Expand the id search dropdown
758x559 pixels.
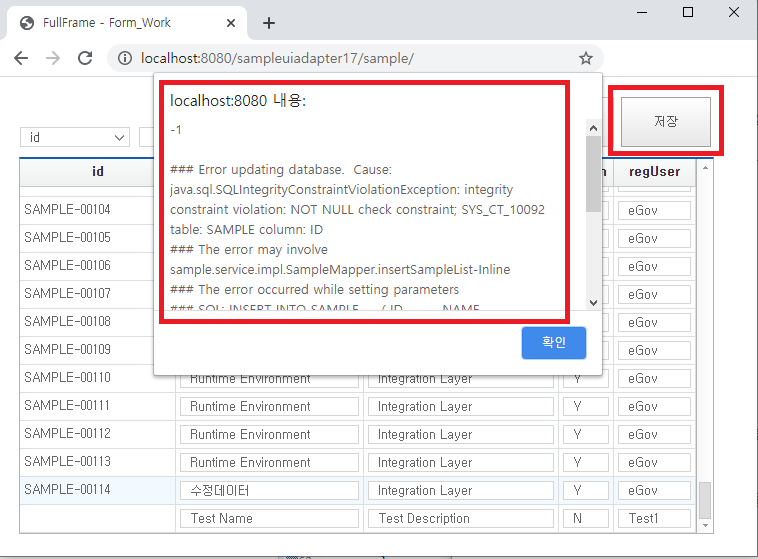pos(120,137)
